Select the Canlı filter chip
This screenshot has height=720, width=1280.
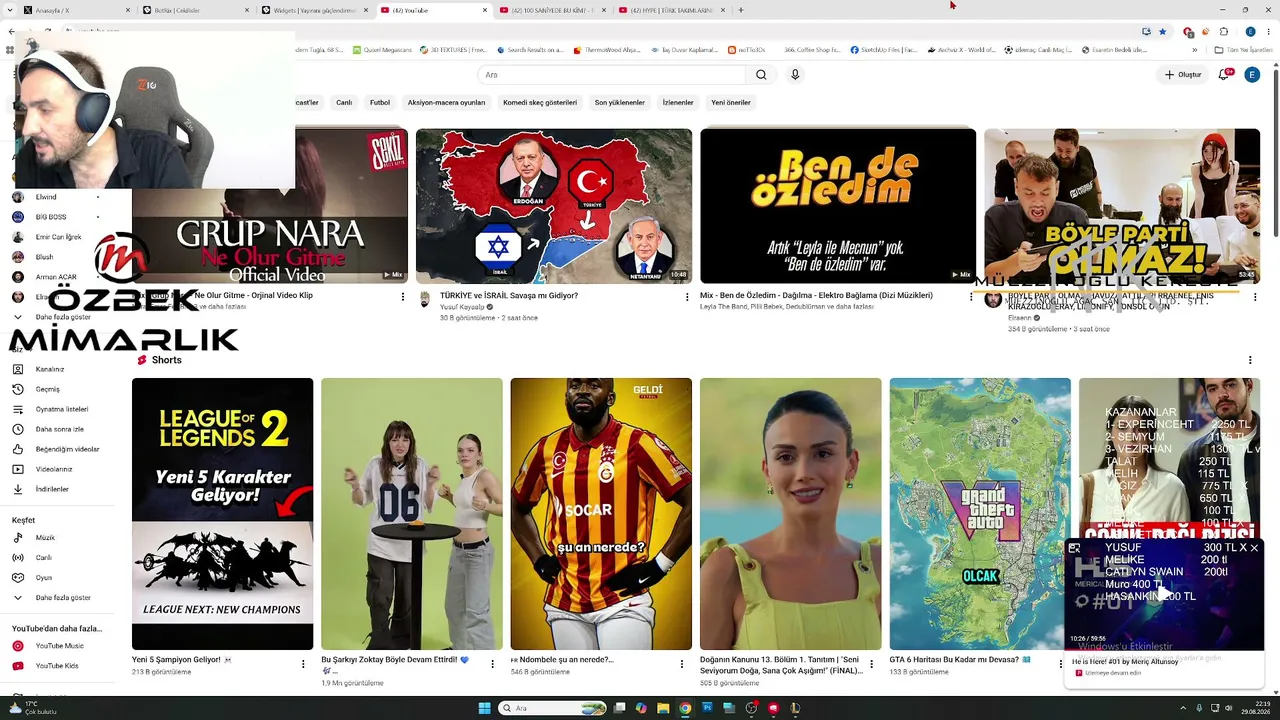pos(344,102)
